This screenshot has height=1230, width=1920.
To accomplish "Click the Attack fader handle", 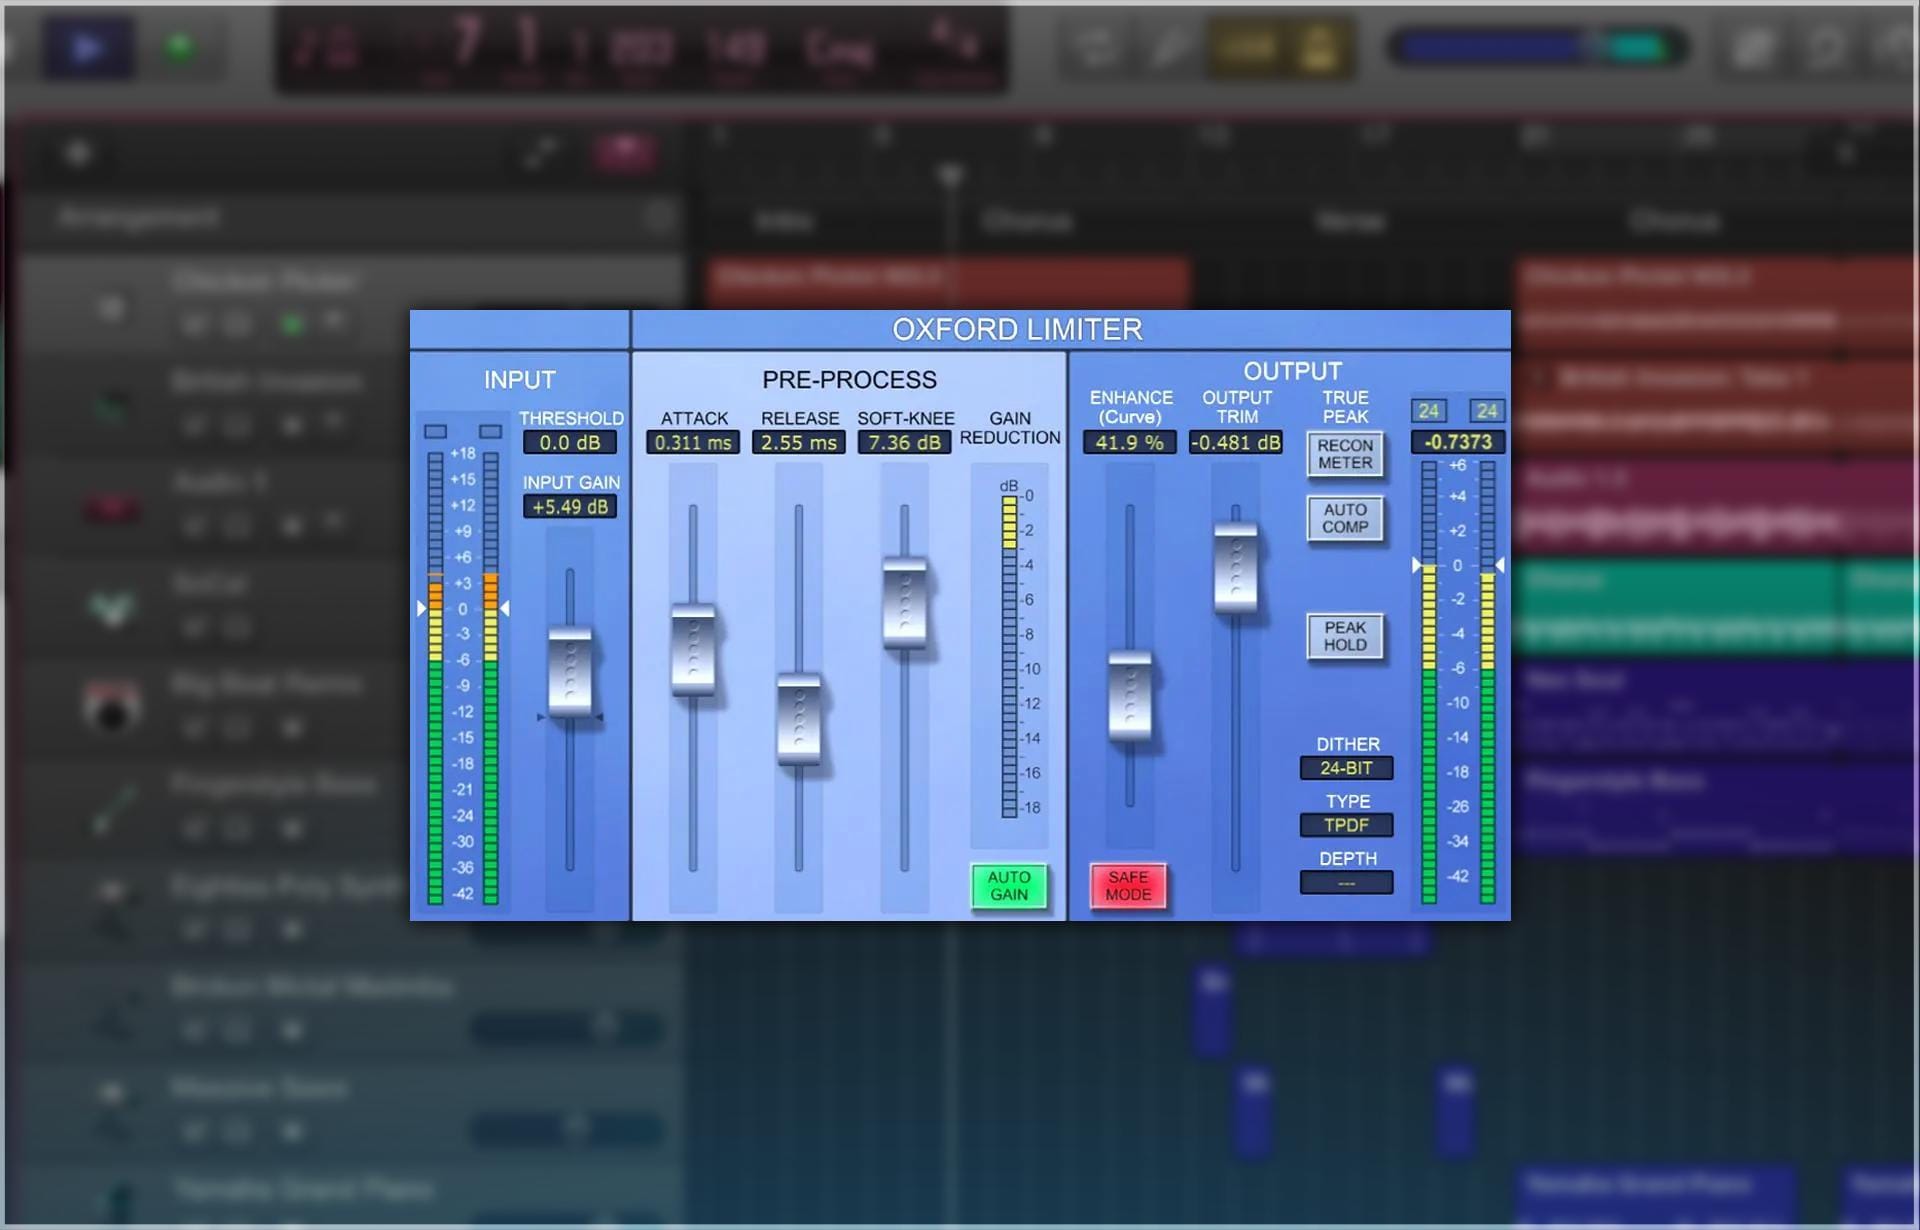I will point(693,648).
